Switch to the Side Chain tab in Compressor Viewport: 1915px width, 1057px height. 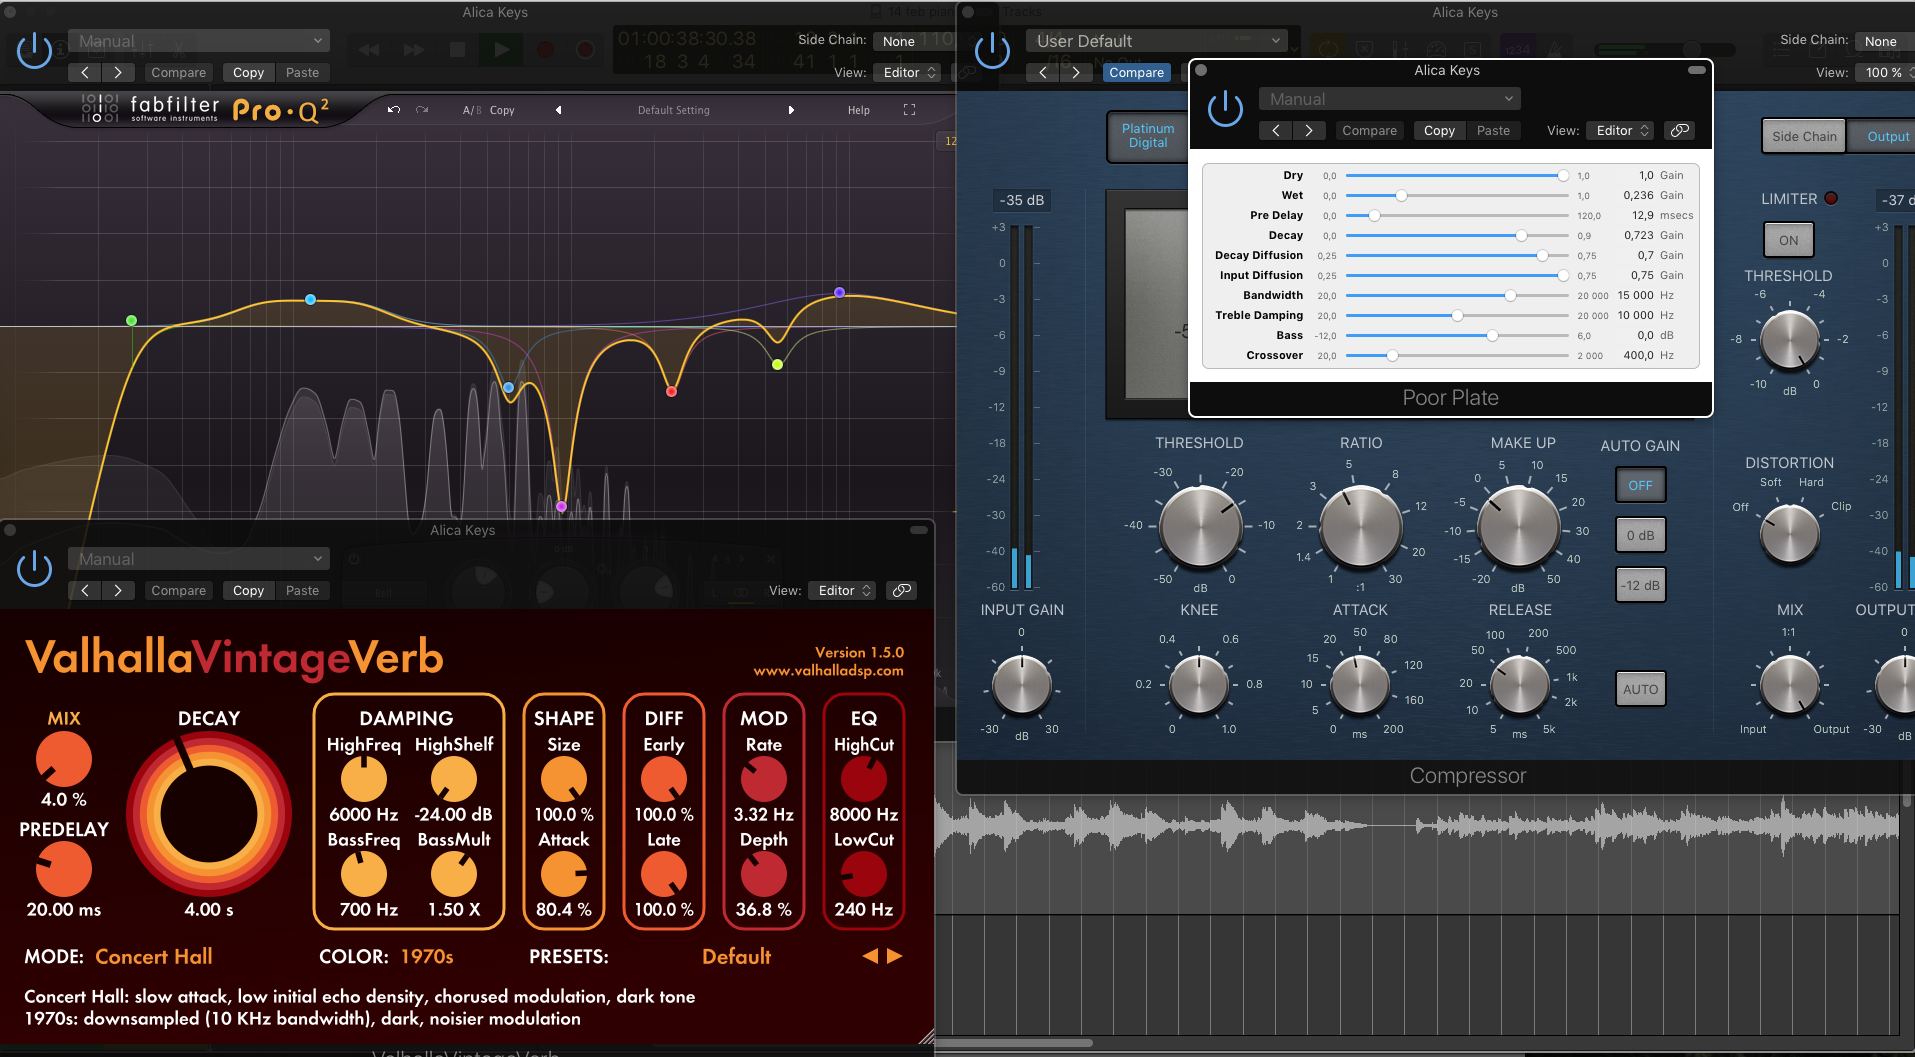(x=1803, y=137)
